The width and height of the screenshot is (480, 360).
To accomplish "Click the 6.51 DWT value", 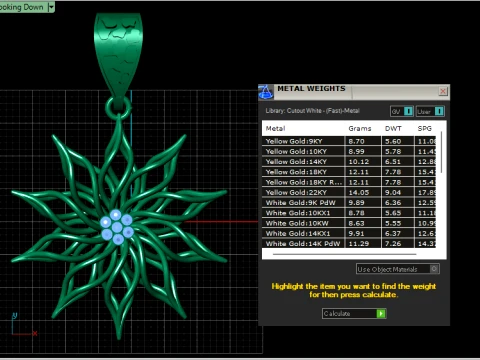I will [393, 162].
